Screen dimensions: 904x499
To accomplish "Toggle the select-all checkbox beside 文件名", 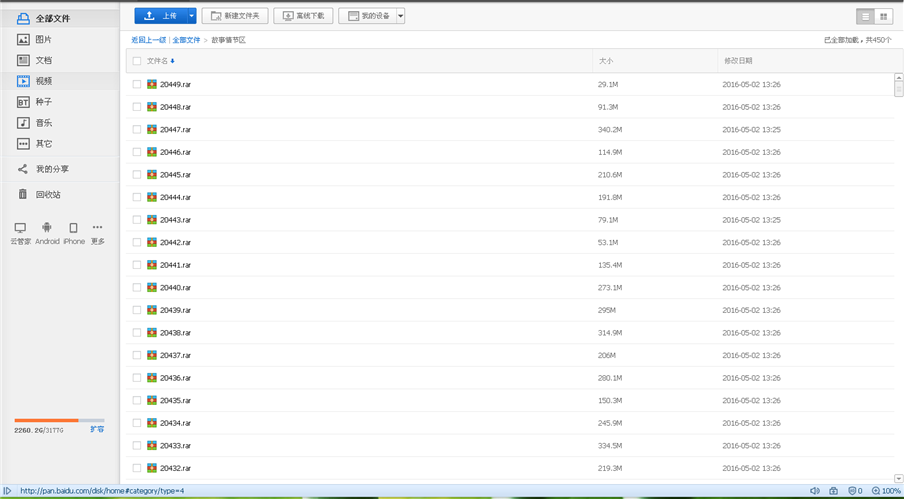I will 137,61.
